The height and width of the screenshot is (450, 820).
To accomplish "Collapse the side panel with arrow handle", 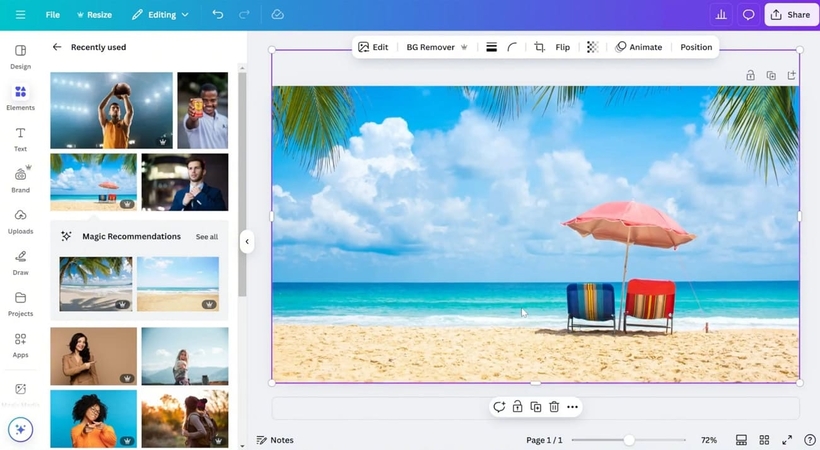I will tap(247, 242).
